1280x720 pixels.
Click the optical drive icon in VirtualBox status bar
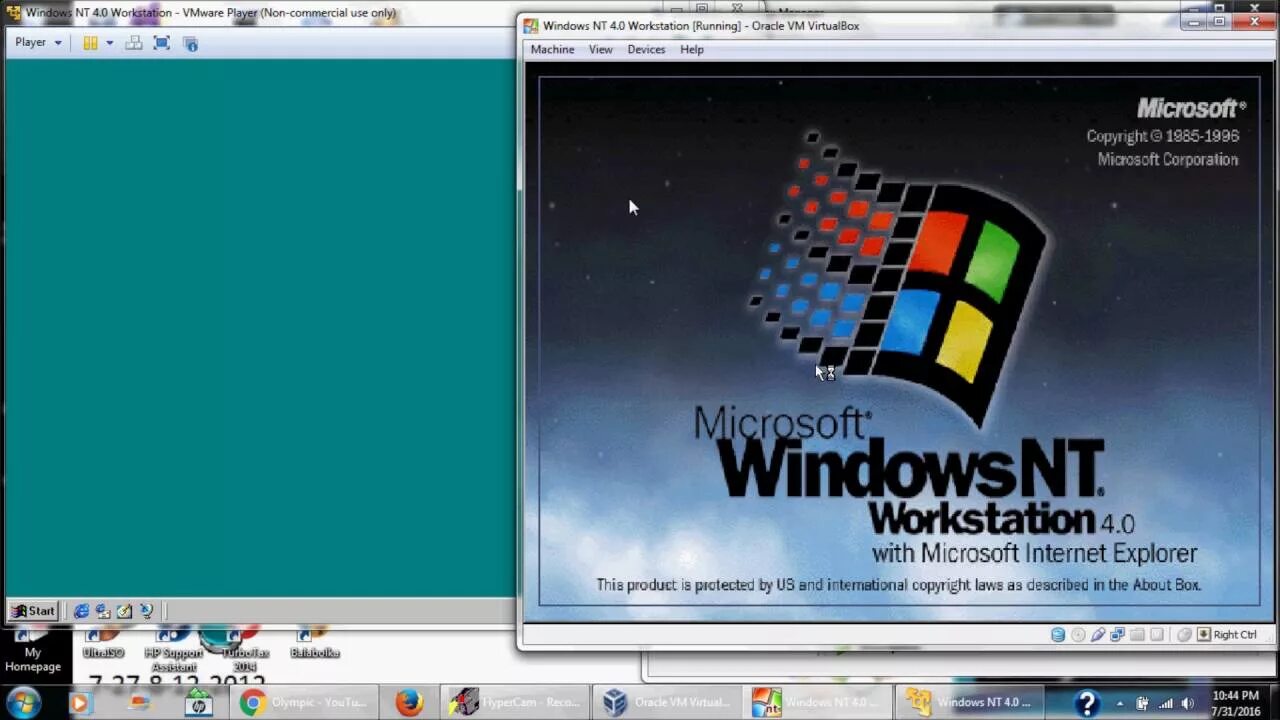click(1078, 634)
